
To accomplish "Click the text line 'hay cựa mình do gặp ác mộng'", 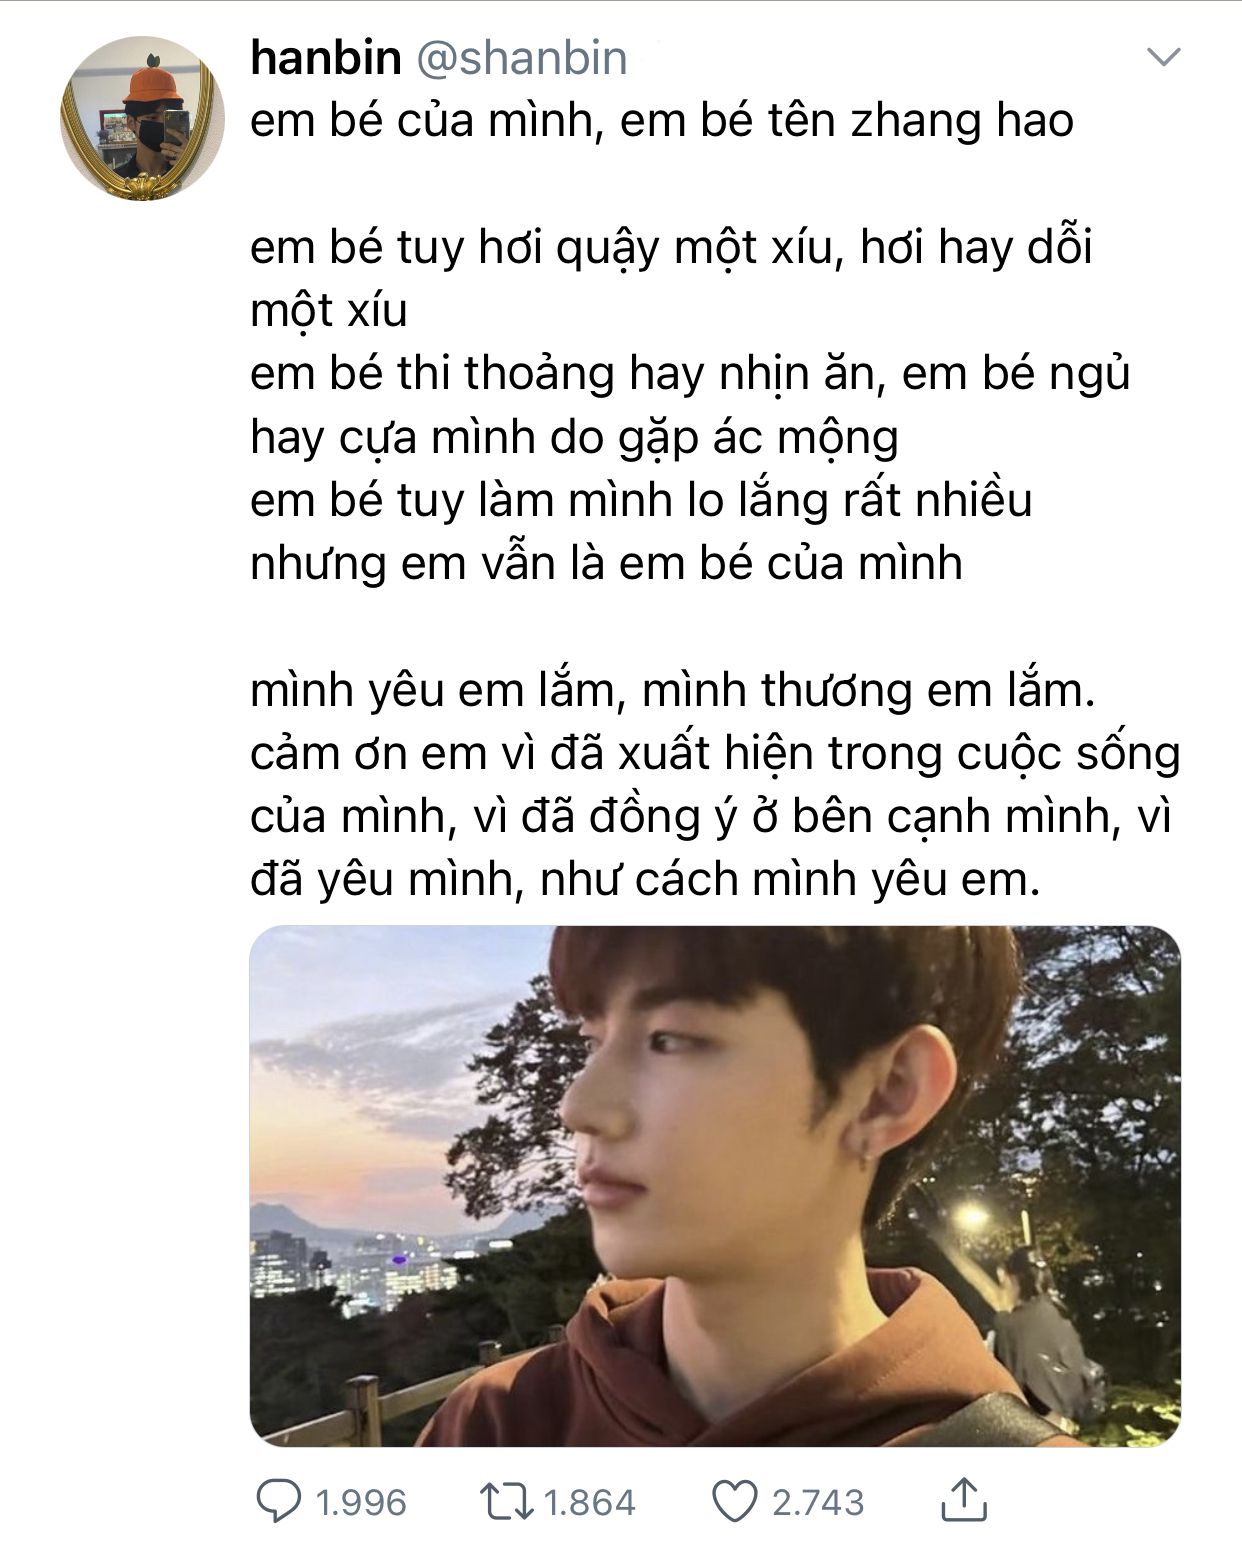I will [574, 438].
